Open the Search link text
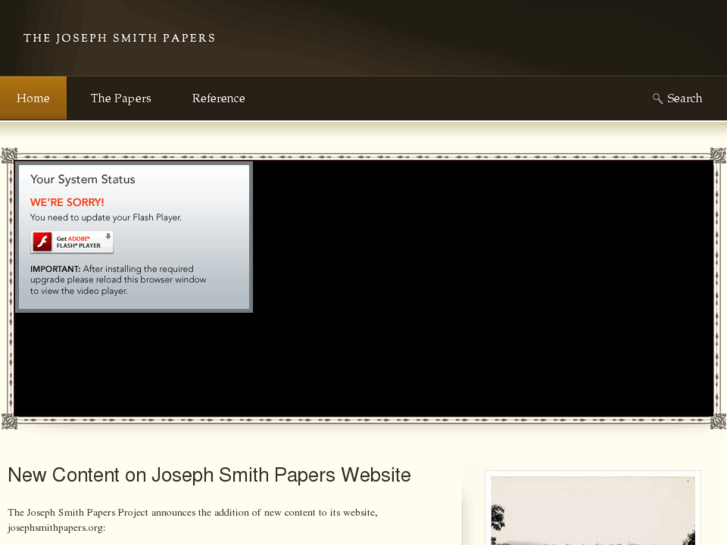This screenshot has width=727, height=545. click(x=684, y=98)
